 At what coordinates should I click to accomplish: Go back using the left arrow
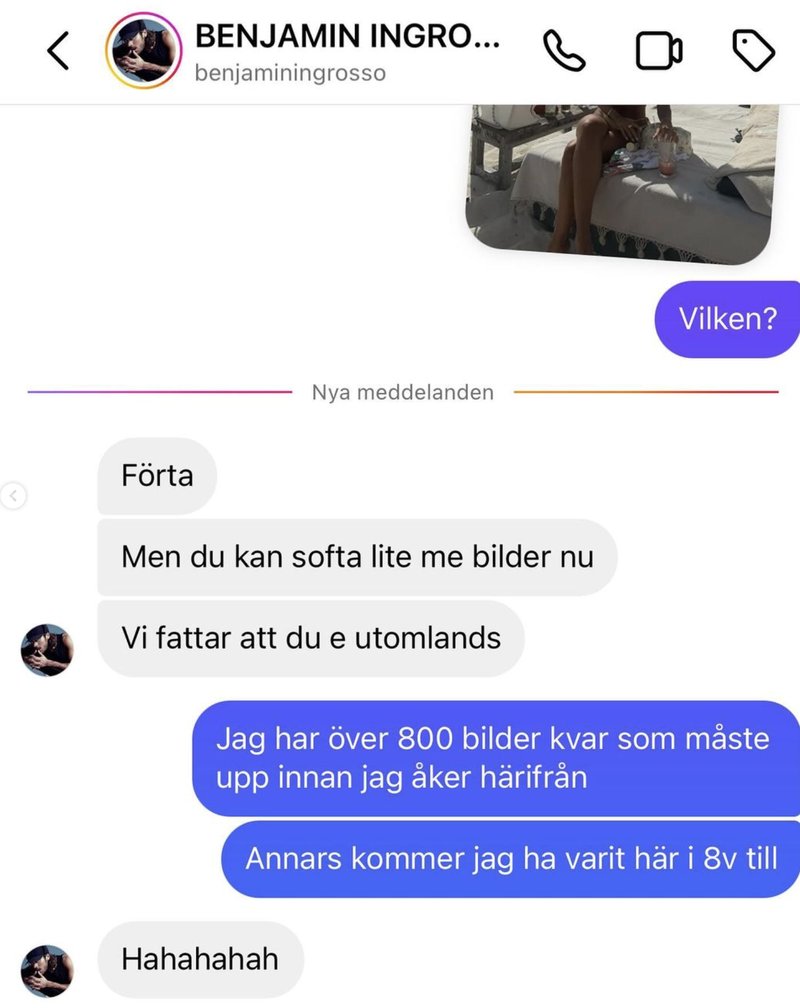pos(58,51)
